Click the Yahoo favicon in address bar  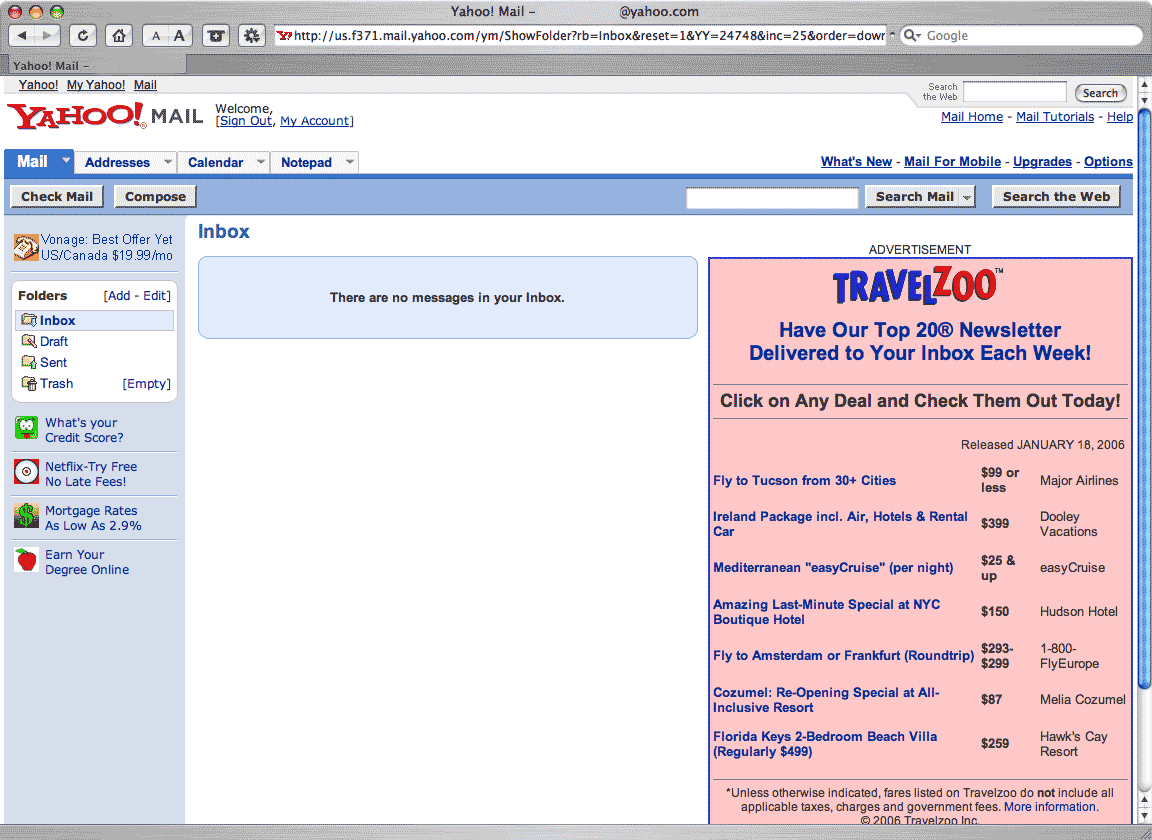(284, 35)
